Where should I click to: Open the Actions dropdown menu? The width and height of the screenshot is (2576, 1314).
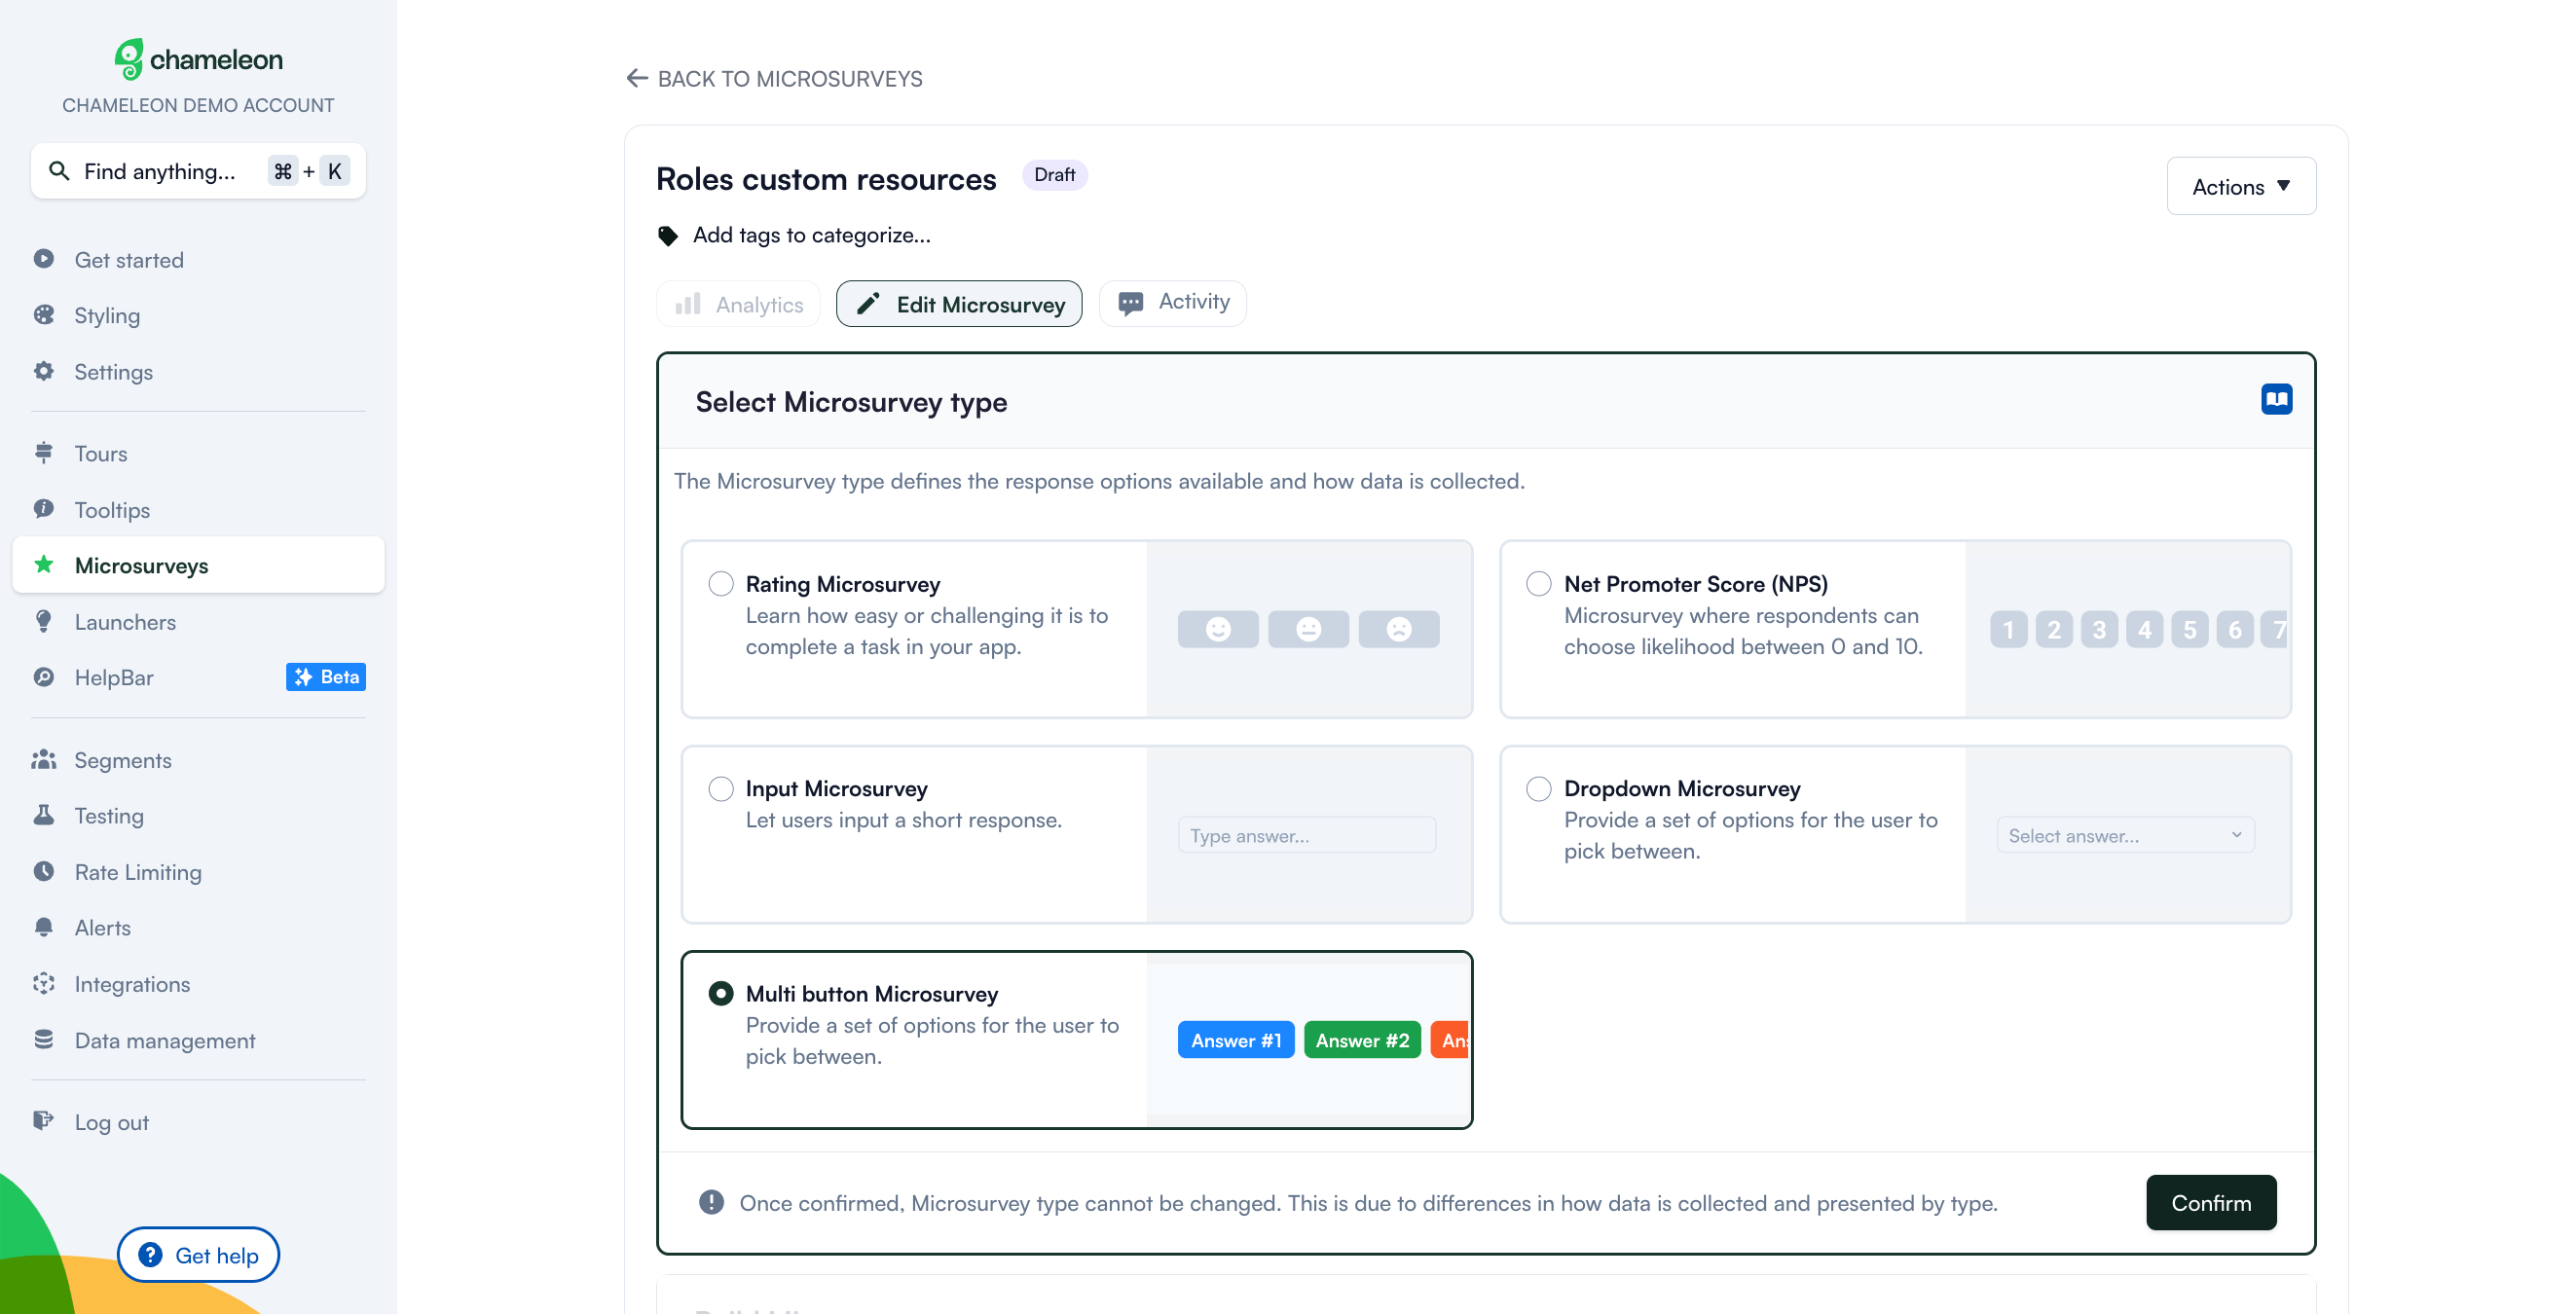[2240, 187]
